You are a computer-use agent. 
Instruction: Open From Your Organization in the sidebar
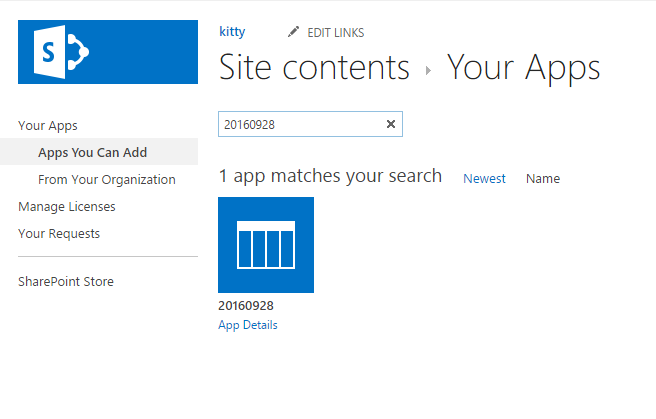[x=107, y=180]
